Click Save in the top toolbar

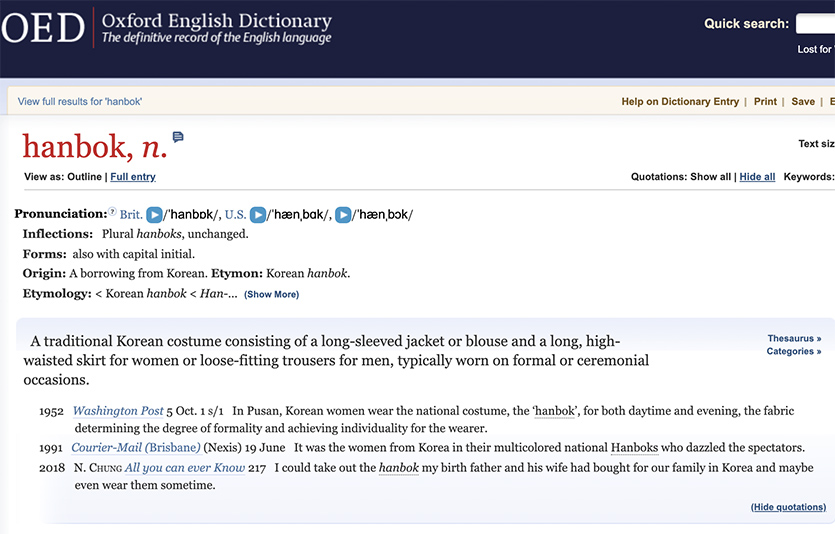click(803, 102)
